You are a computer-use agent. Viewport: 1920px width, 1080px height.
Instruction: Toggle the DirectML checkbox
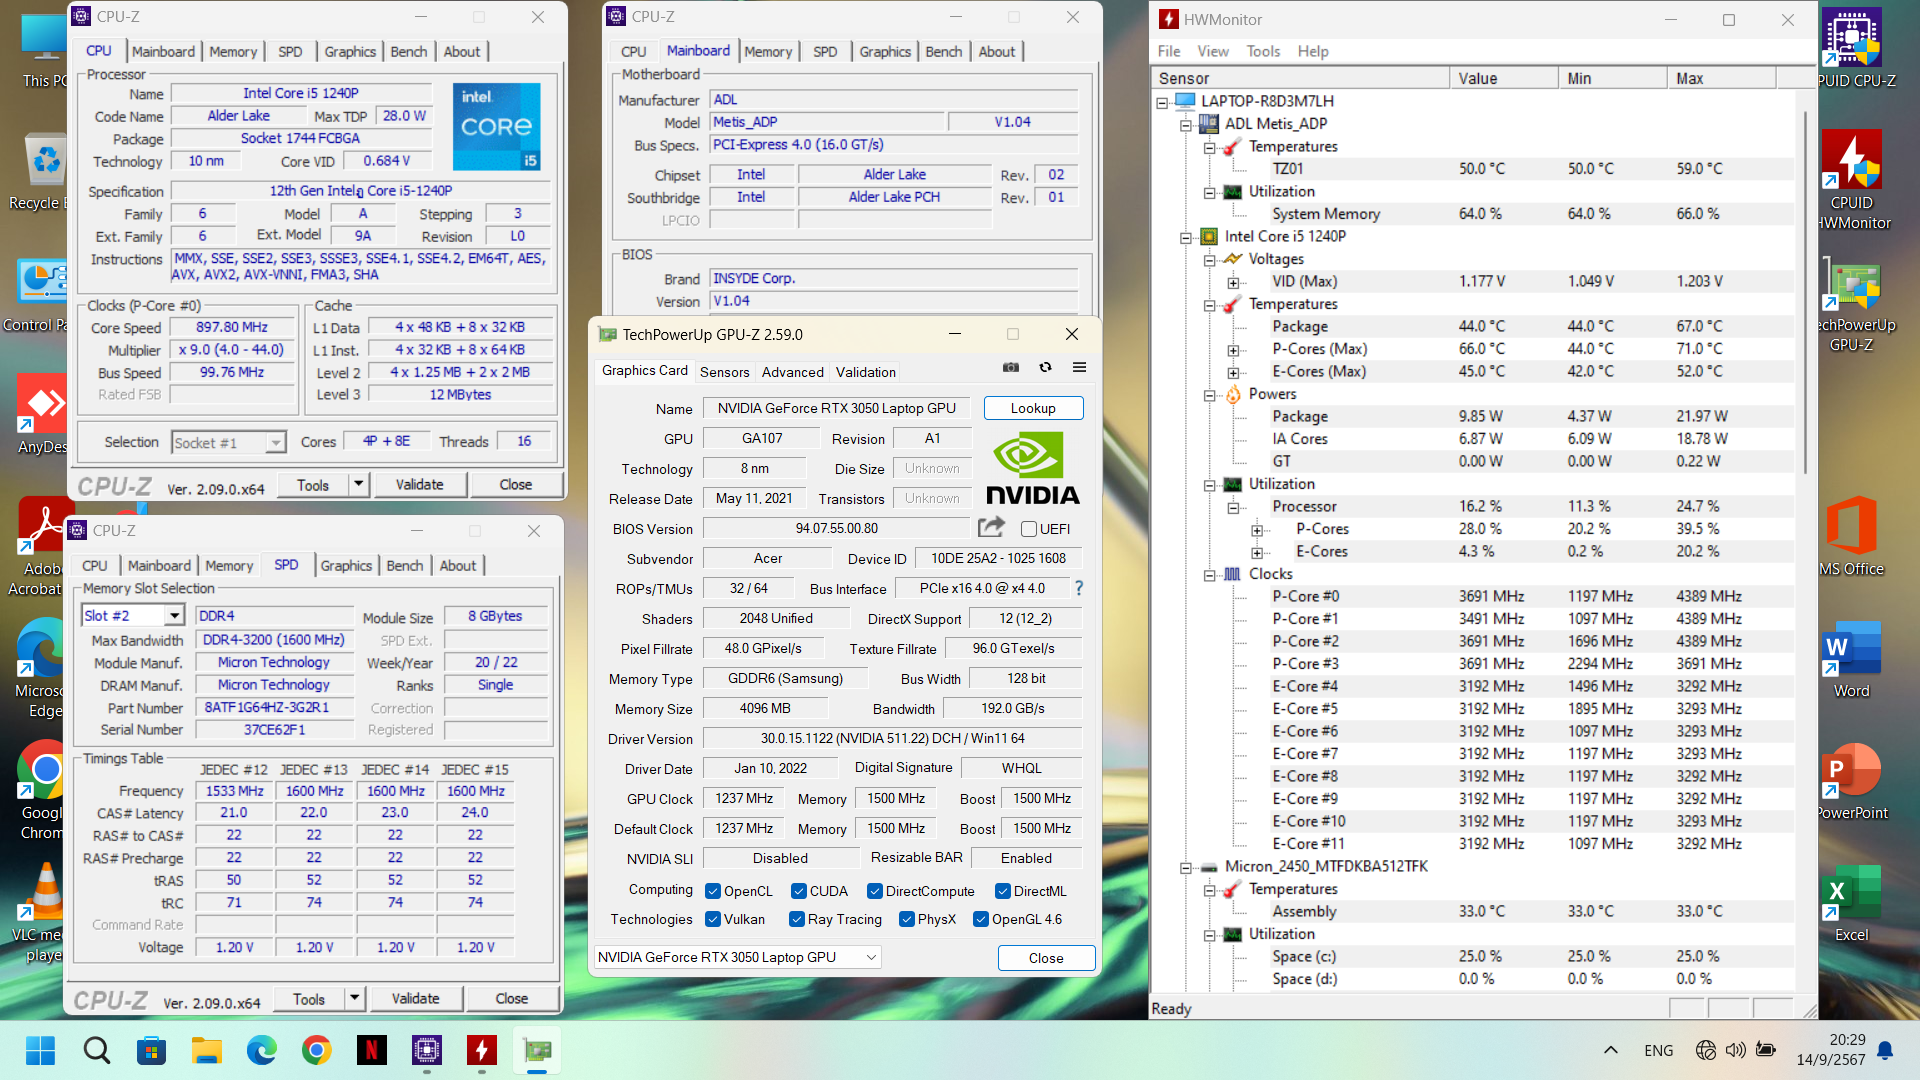click(1003, 891)
